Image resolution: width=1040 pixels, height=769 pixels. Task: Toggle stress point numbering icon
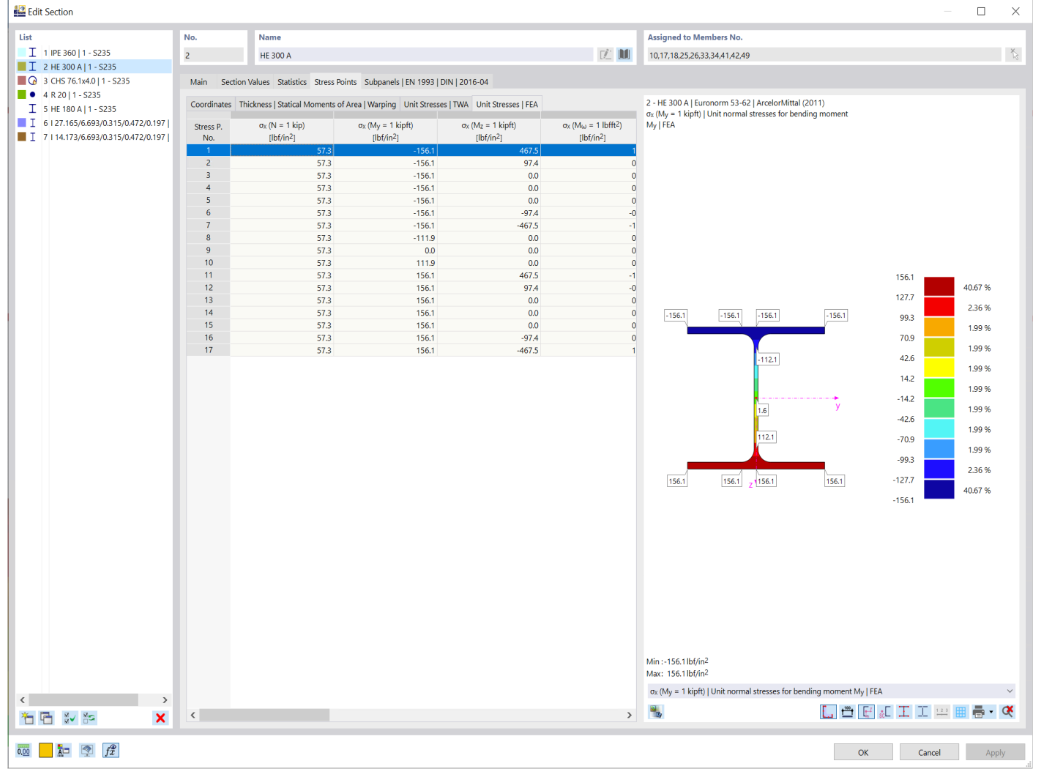click(x=941, y=712)
